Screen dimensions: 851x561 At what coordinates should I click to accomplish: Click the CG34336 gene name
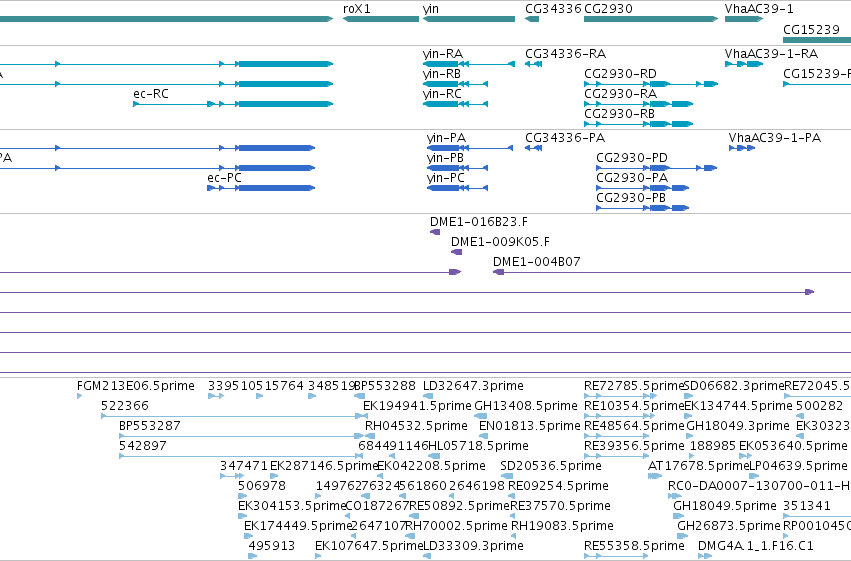[x=553, y=9]
